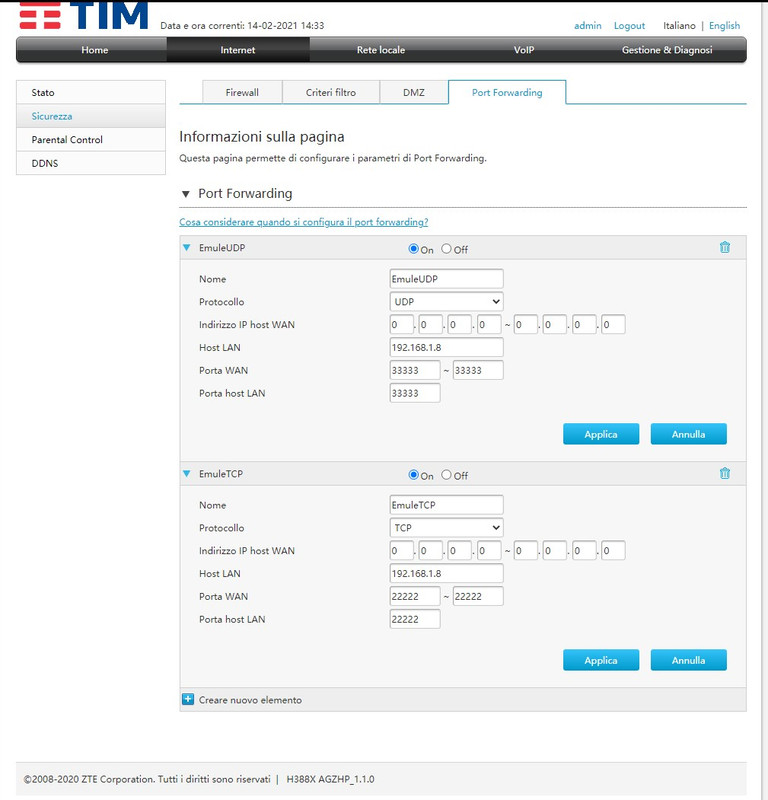Click the EmuleTCP rule header title
The height and width of the screenshot is (800, 768).
221,473
